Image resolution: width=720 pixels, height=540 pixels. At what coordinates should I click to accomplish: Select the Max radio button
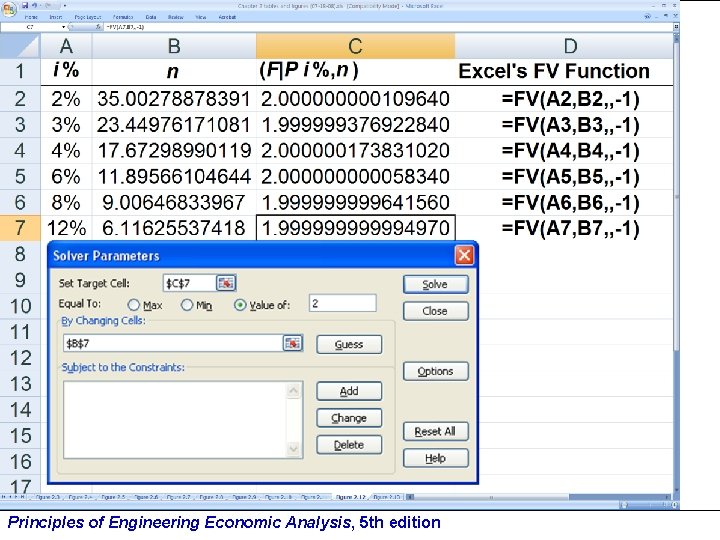(133, 304)
